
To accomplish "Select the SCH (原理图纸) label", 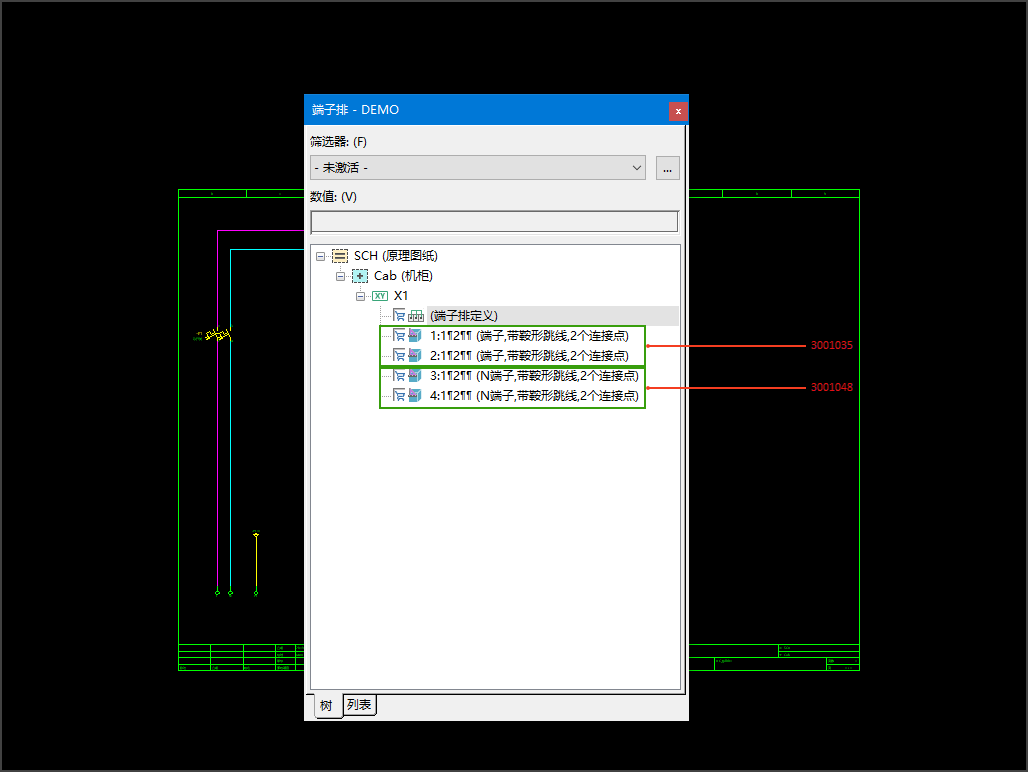I will tap(395, 256).
